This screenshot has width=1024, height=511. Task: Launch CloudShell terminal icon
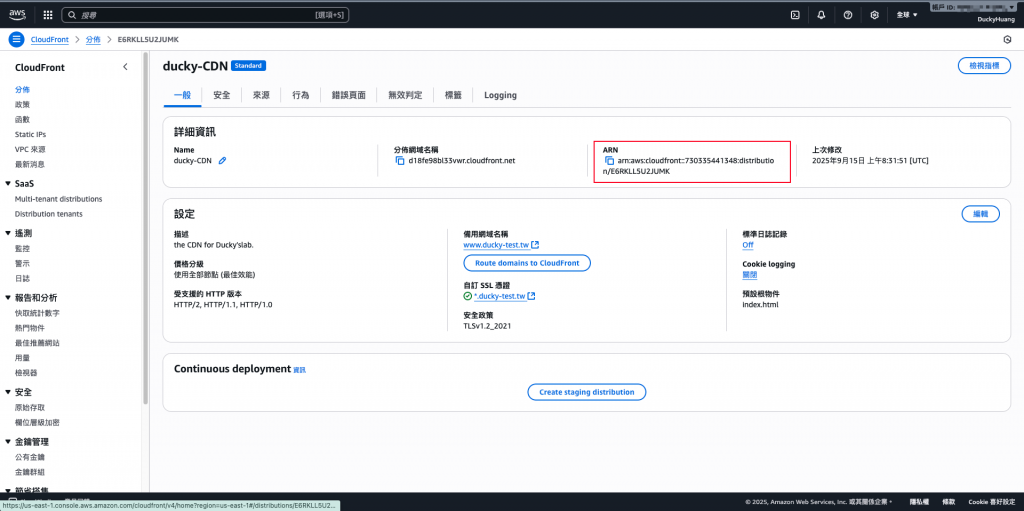click(x=795, y=14)
